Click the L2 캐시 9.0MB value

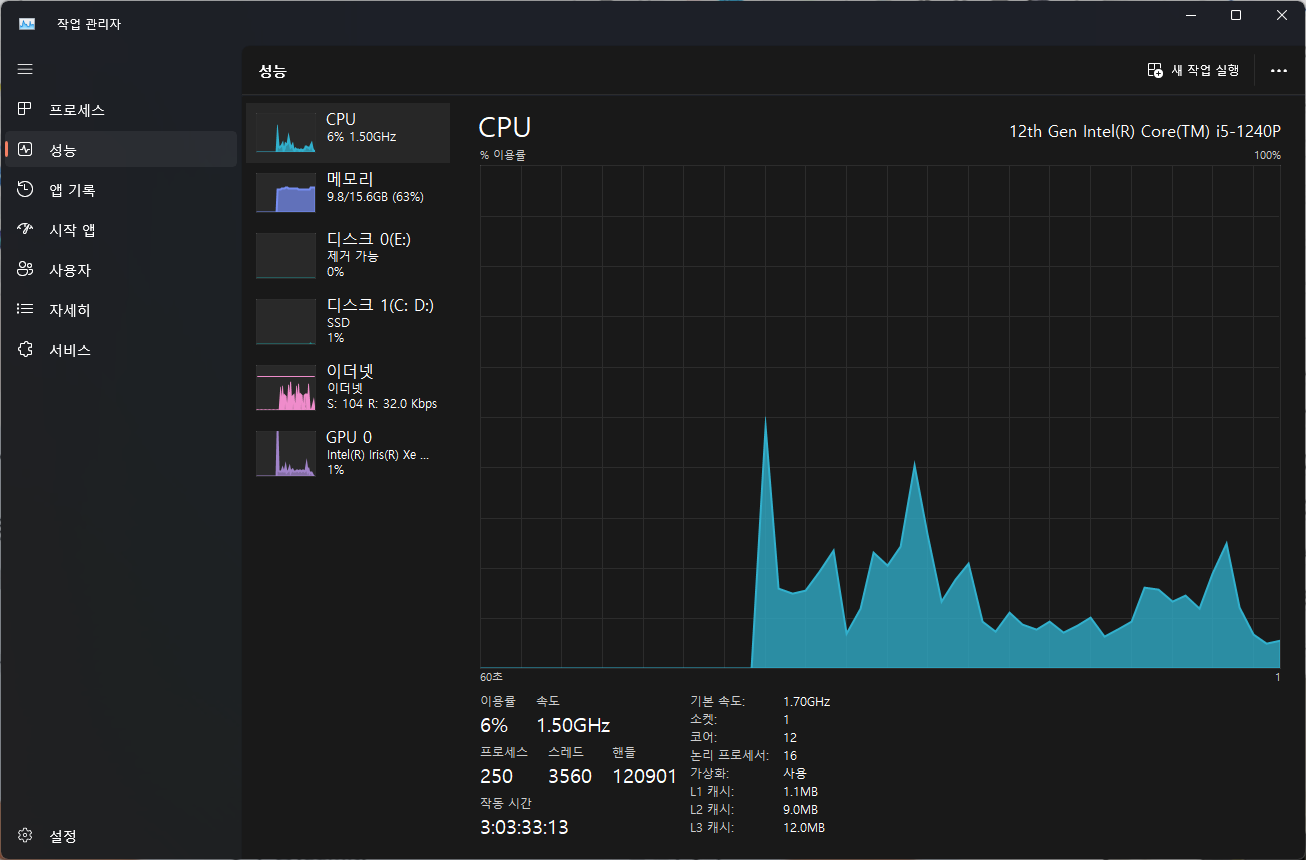coord(800,809)
